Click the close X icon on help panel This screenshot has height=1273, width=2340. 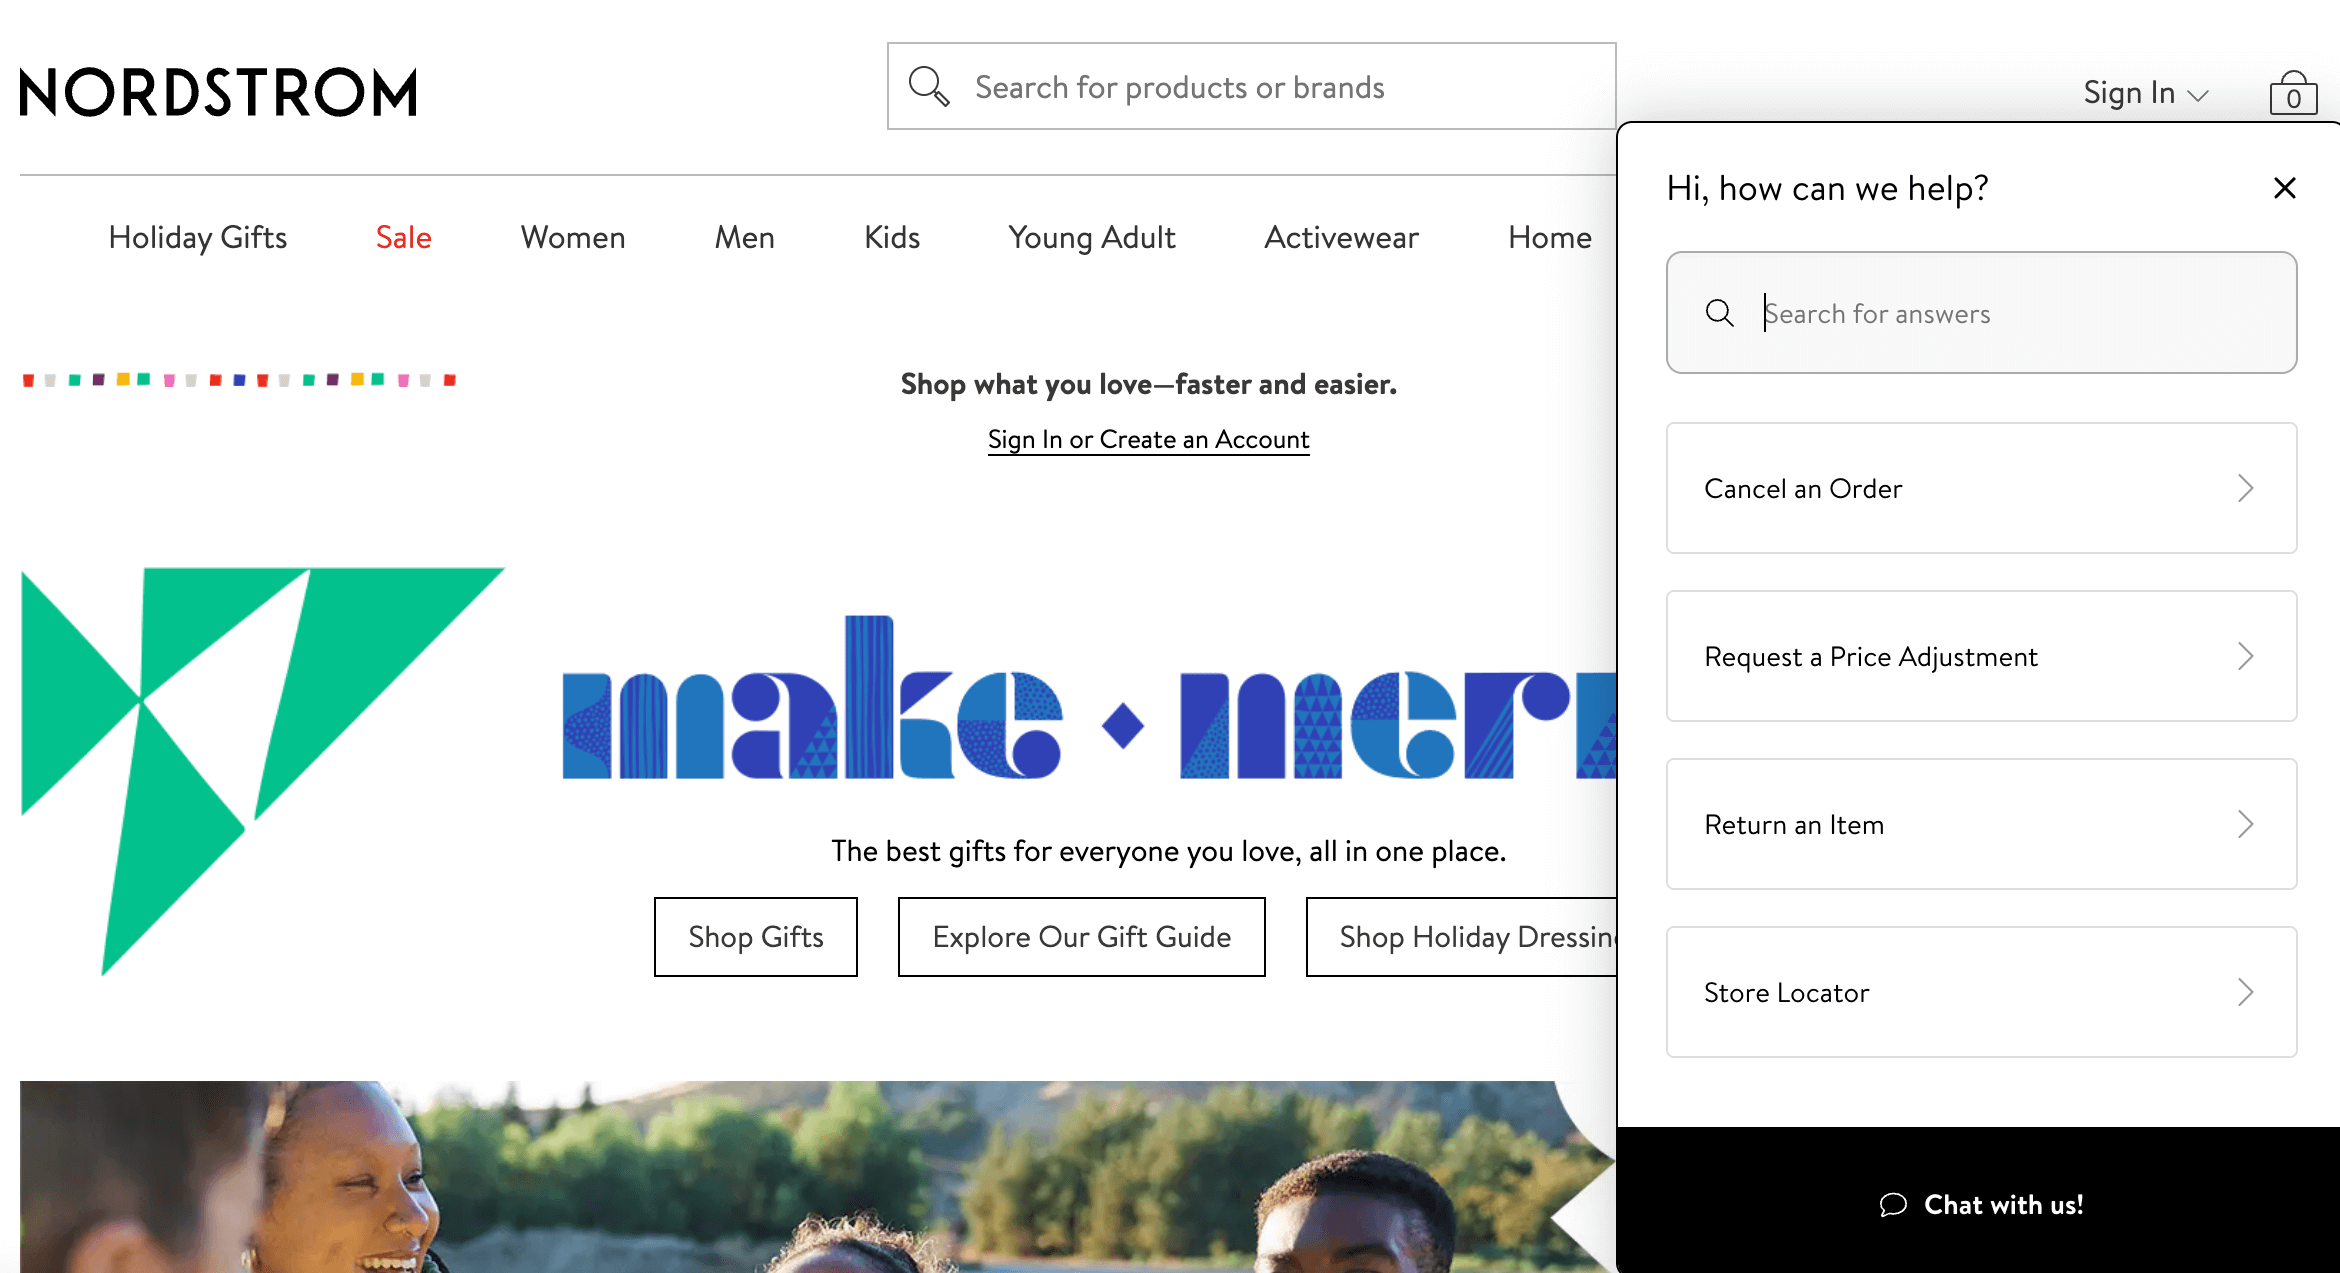tap(2285, 188)
